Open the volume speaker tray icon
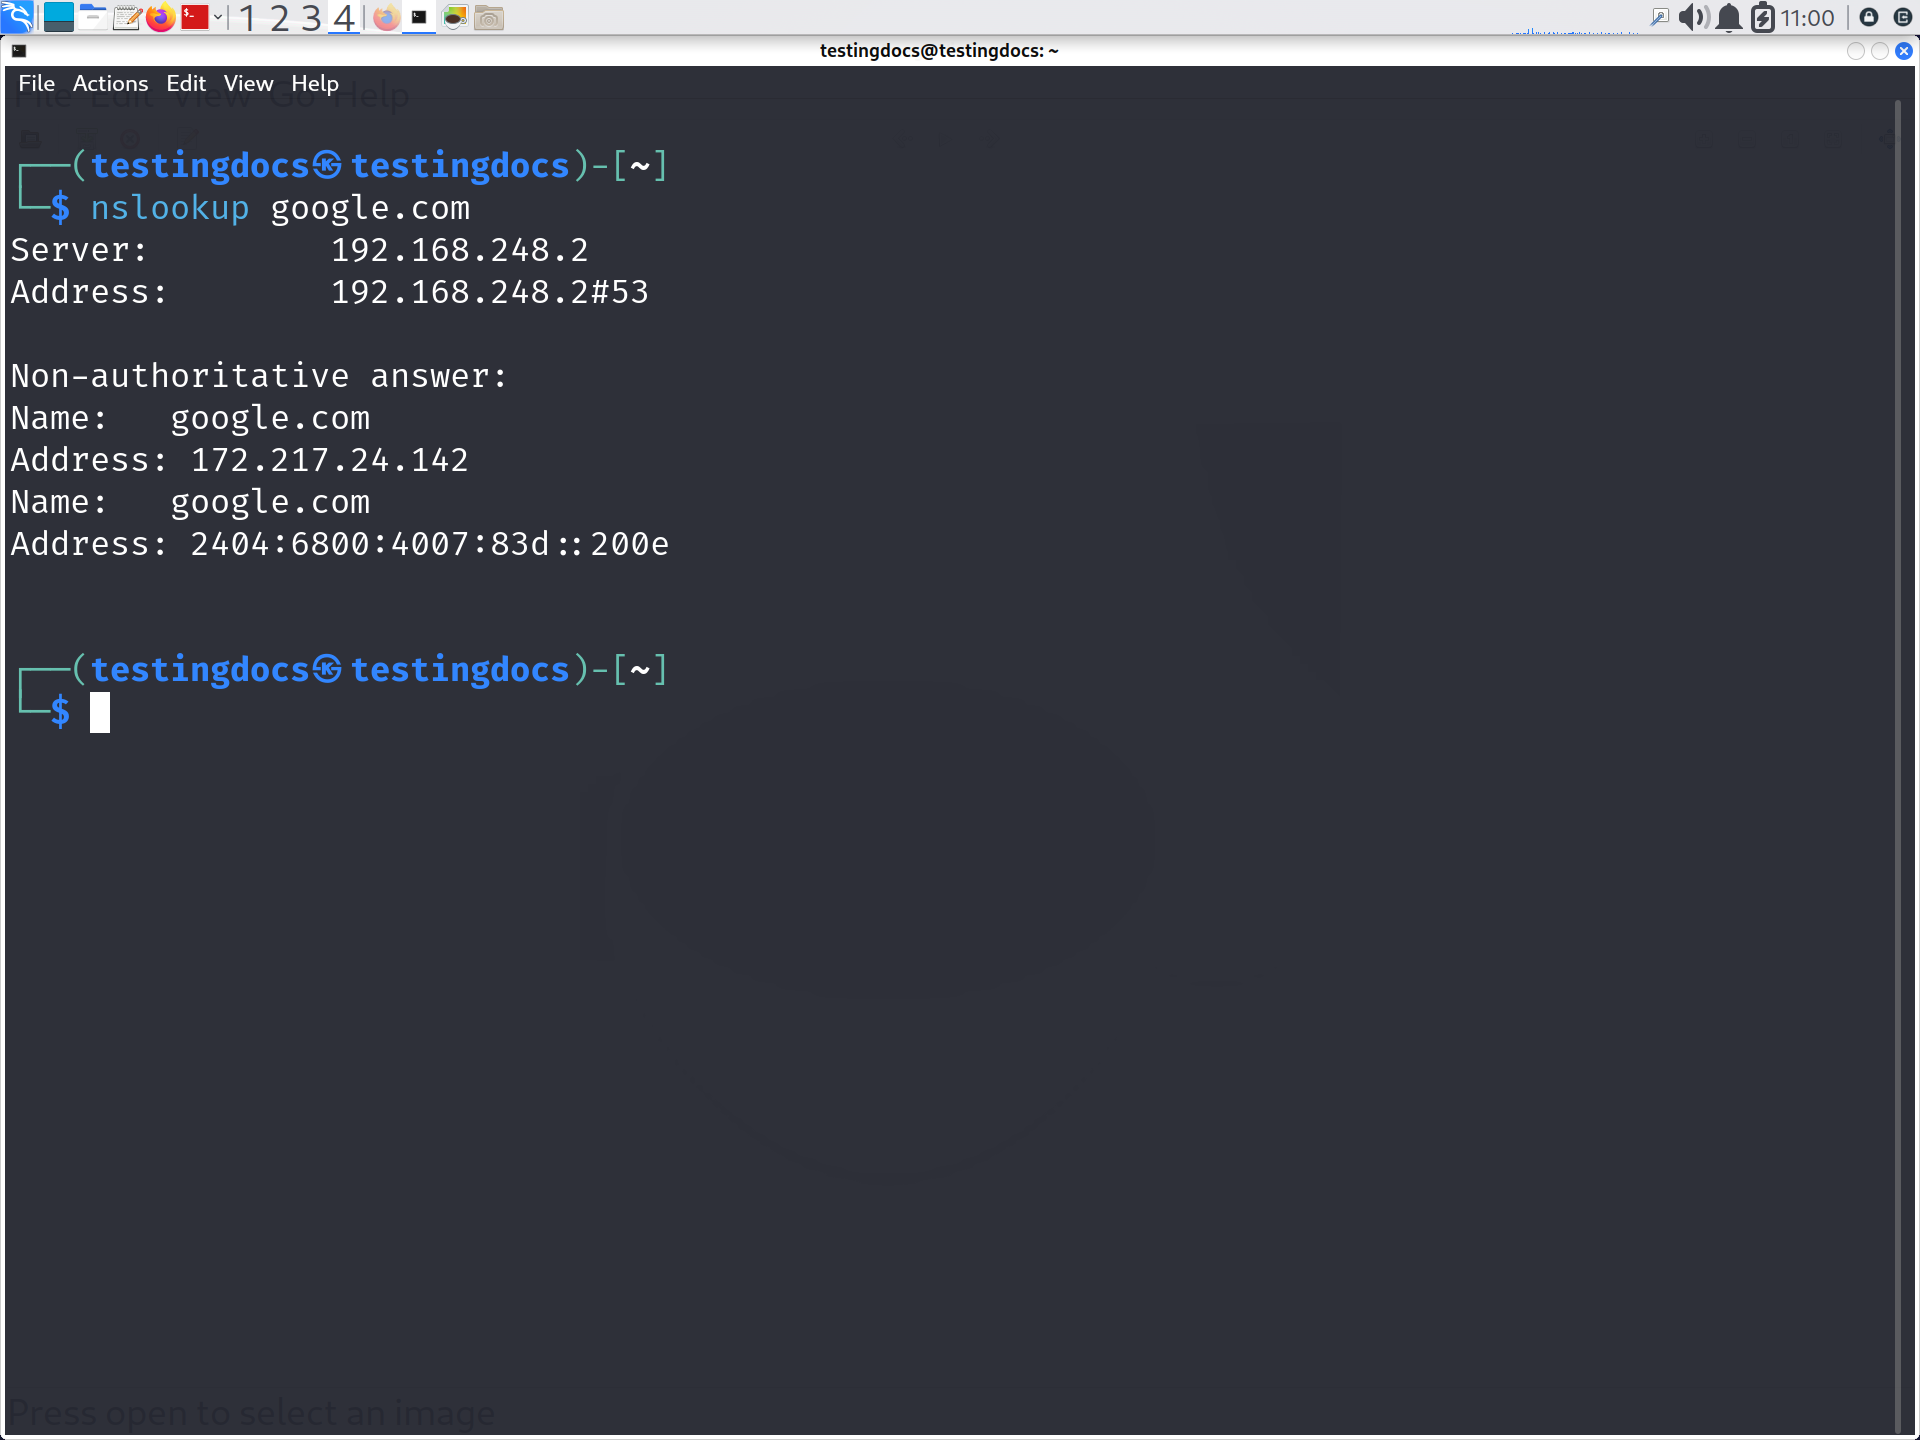1920x1440 pixels. [1694, 17]
